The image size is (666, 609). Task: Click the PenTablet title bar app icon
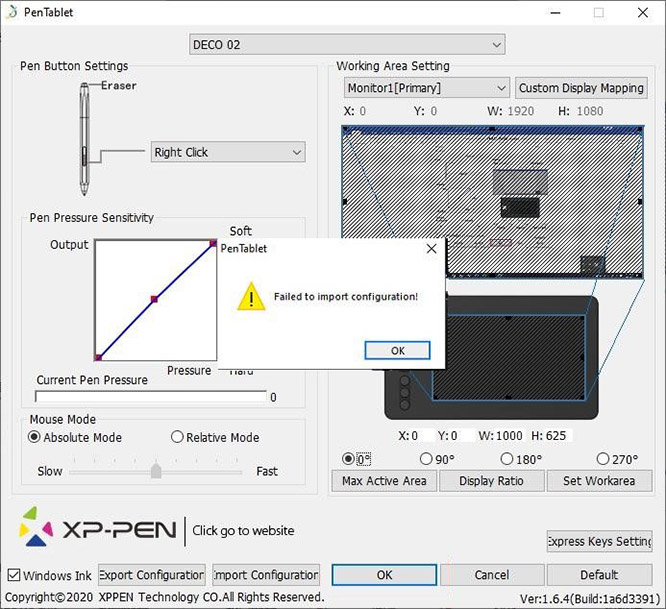(12, 12)
